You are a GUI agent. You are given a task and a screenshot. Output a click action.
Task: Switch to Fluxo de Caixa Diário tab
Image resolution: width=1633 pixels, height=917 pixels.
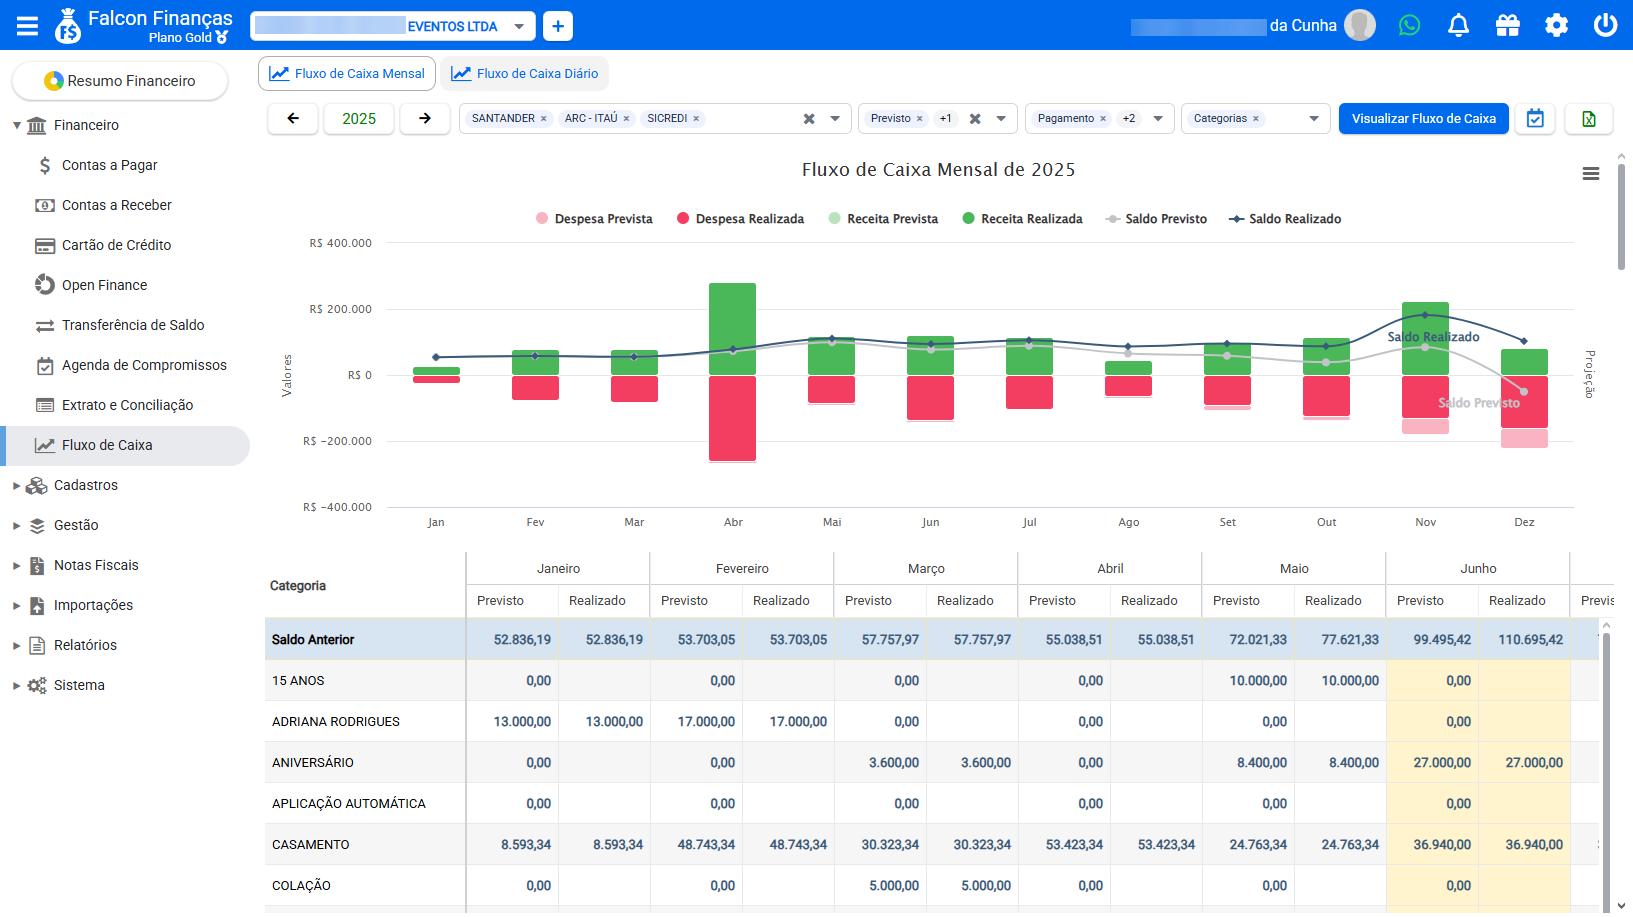[x=525, y=73]
